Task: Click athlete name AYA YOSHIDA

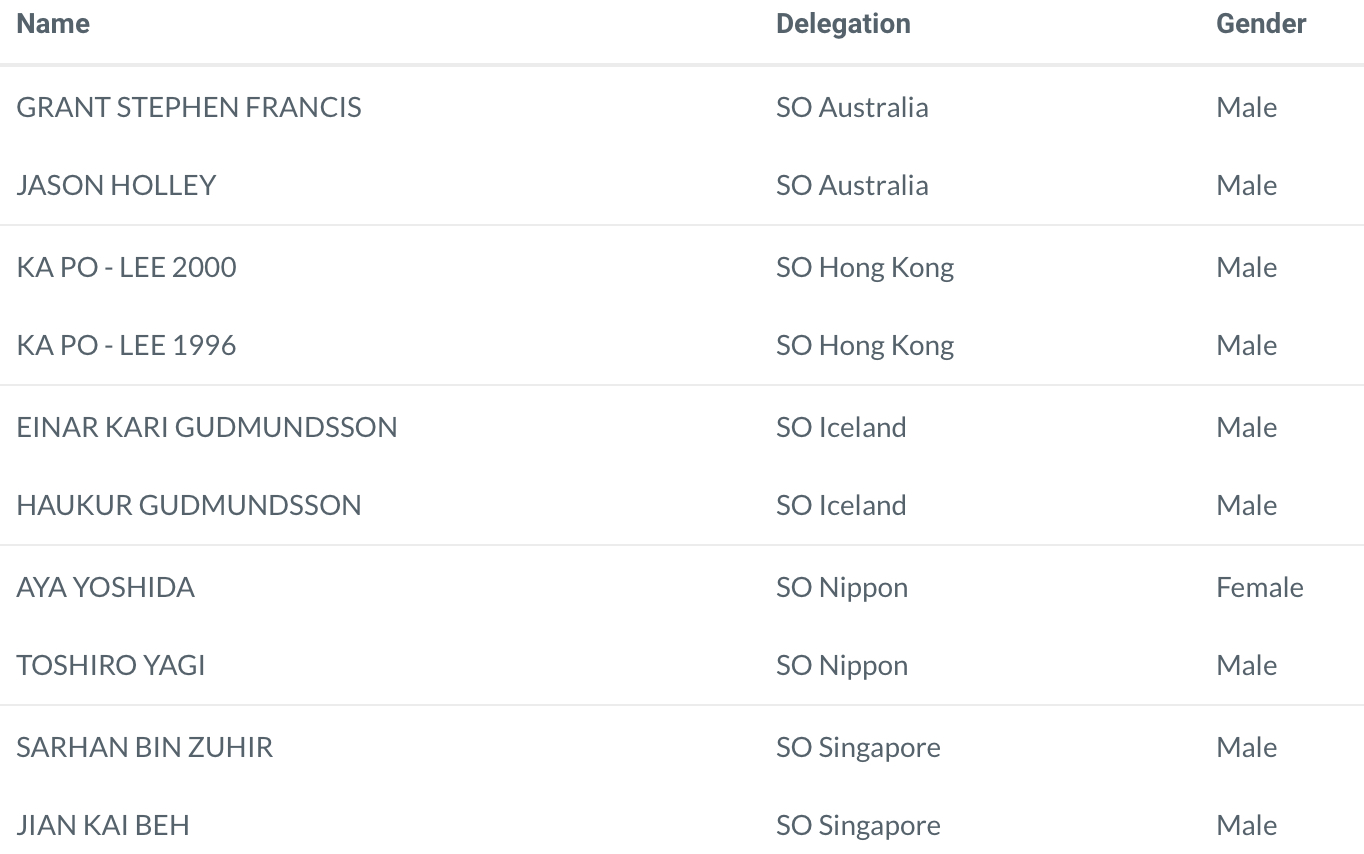Action: [105, 587]
